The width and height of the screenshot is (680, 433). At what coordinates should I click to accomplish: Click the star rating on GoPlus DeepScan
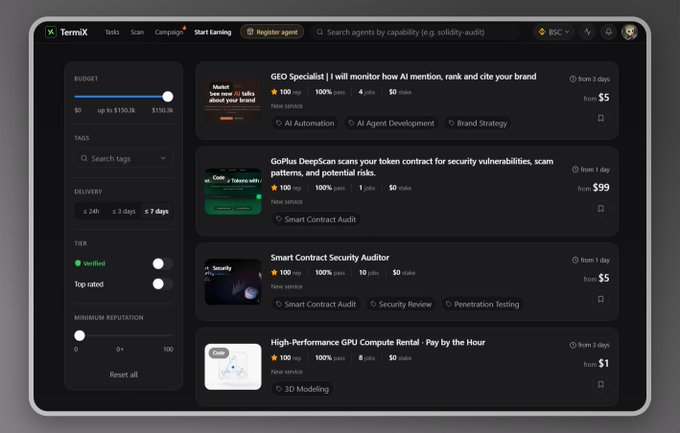pos(274,188)
